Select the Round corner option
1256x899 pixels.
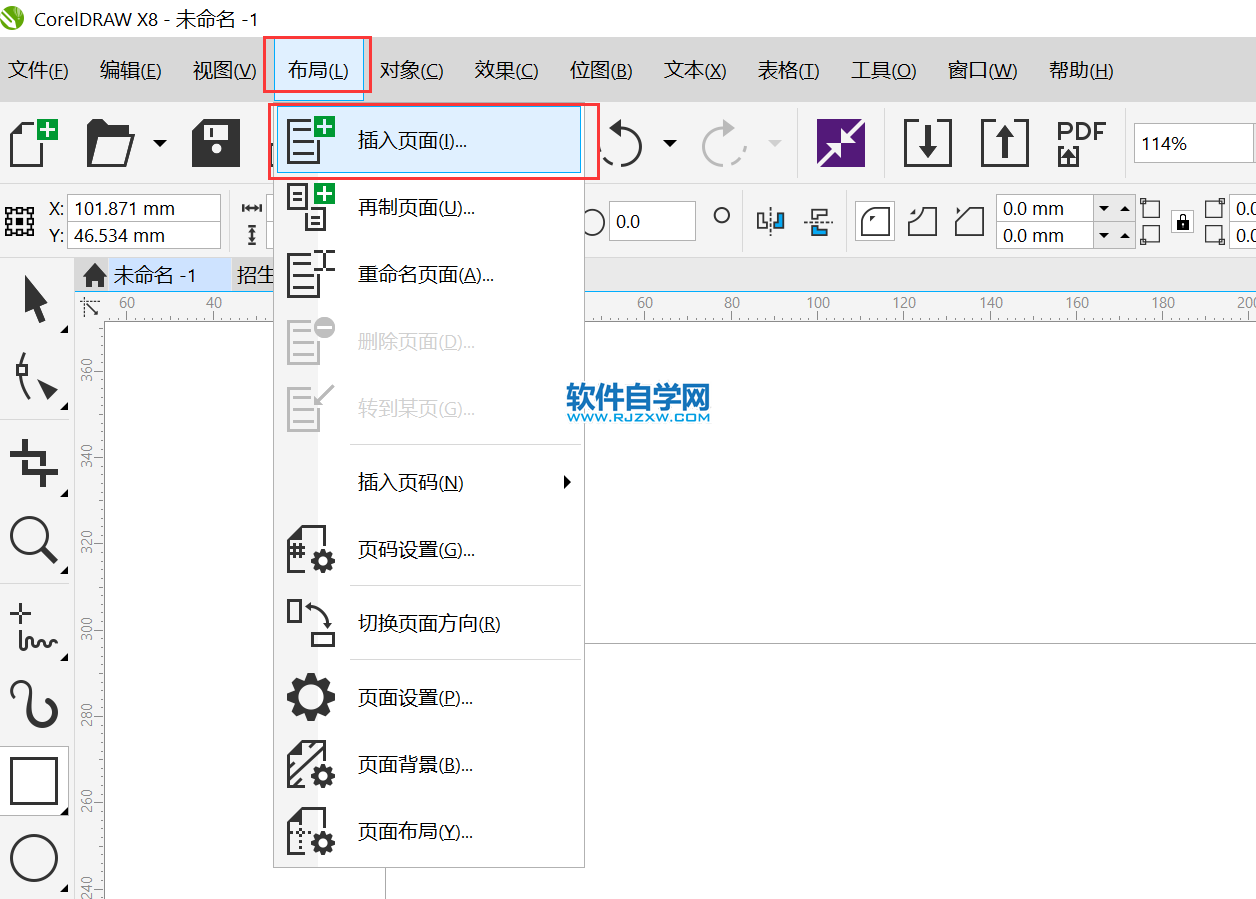[x=876, y=221]
